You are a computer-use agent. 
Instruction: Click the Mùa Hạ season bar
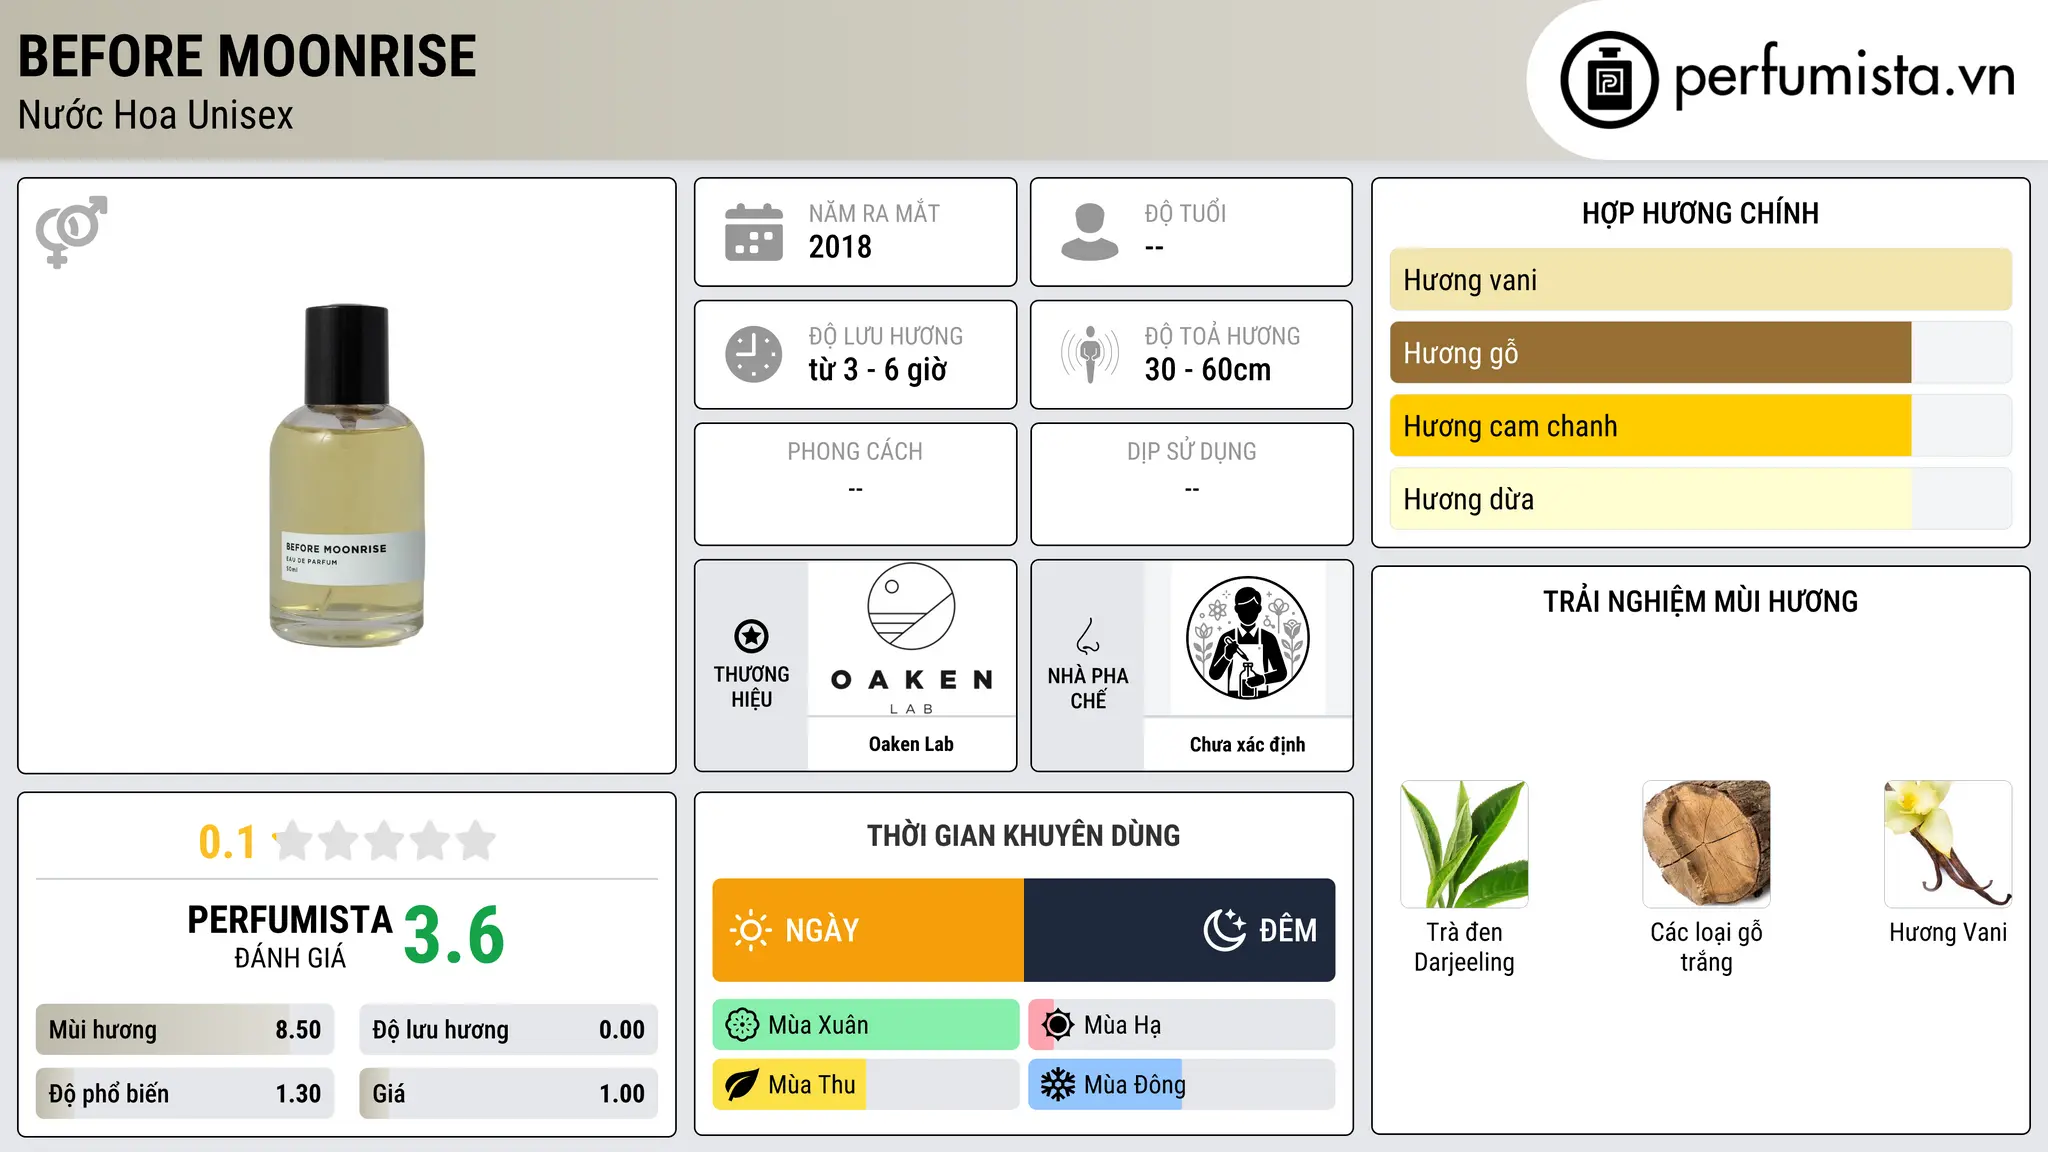(1182, 1025)
